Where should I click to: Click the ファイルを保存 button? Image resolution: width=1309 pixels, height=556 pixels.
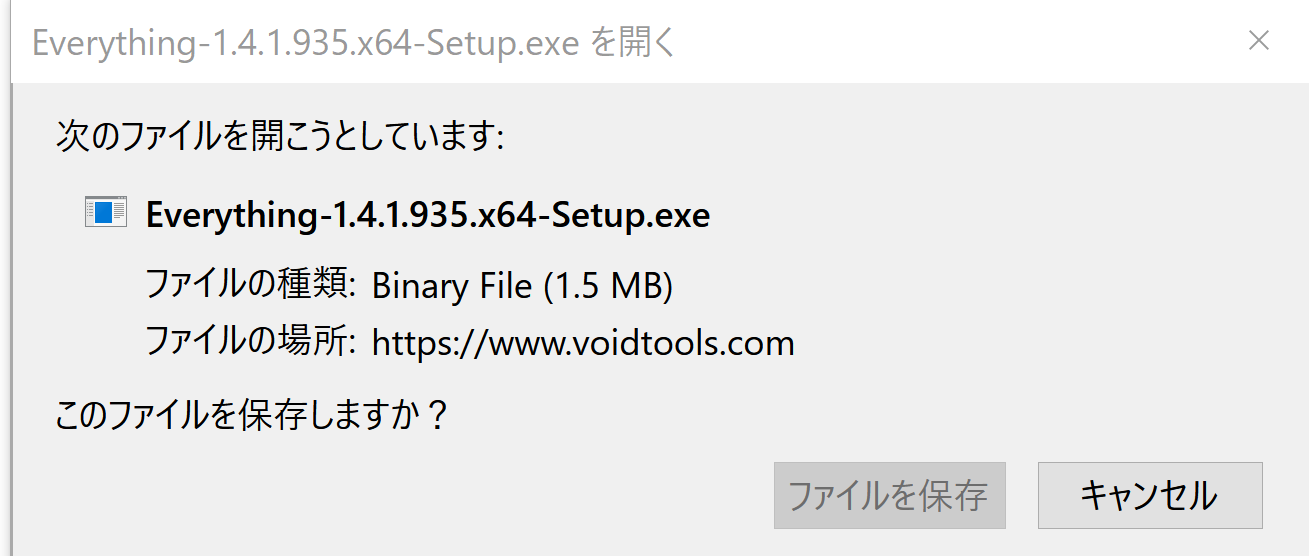click(x=889, y=495)
